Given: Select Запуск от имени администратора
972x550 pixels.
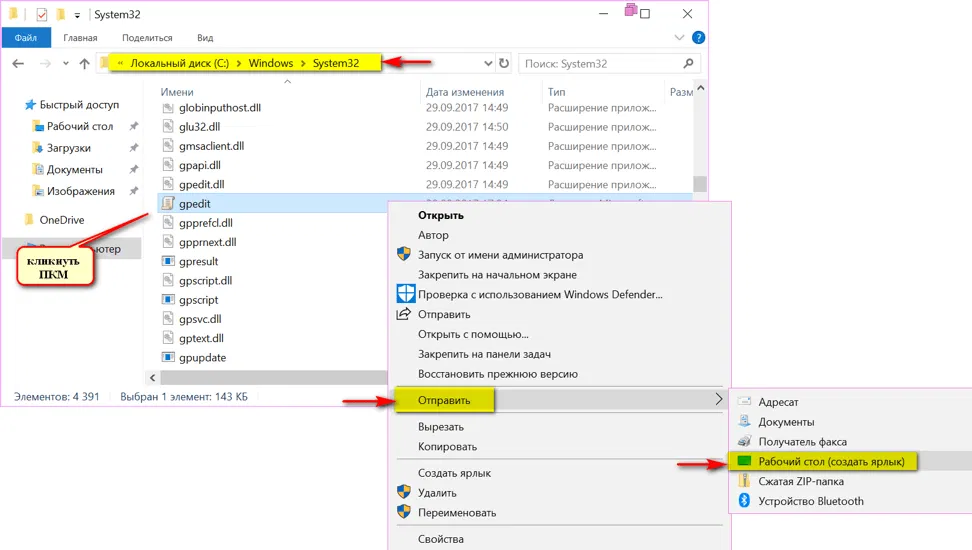Looking at the screenshot, I should [500, 255].
